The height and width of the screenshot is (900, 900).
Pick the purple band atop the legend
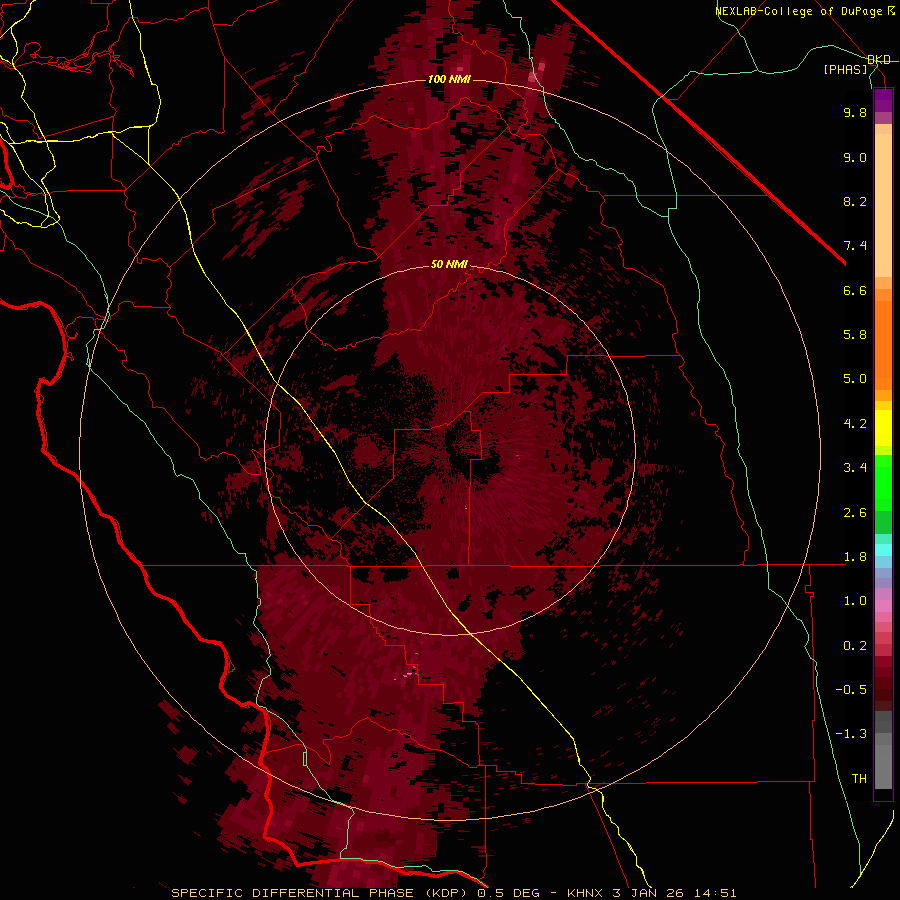tap(883, 100)
